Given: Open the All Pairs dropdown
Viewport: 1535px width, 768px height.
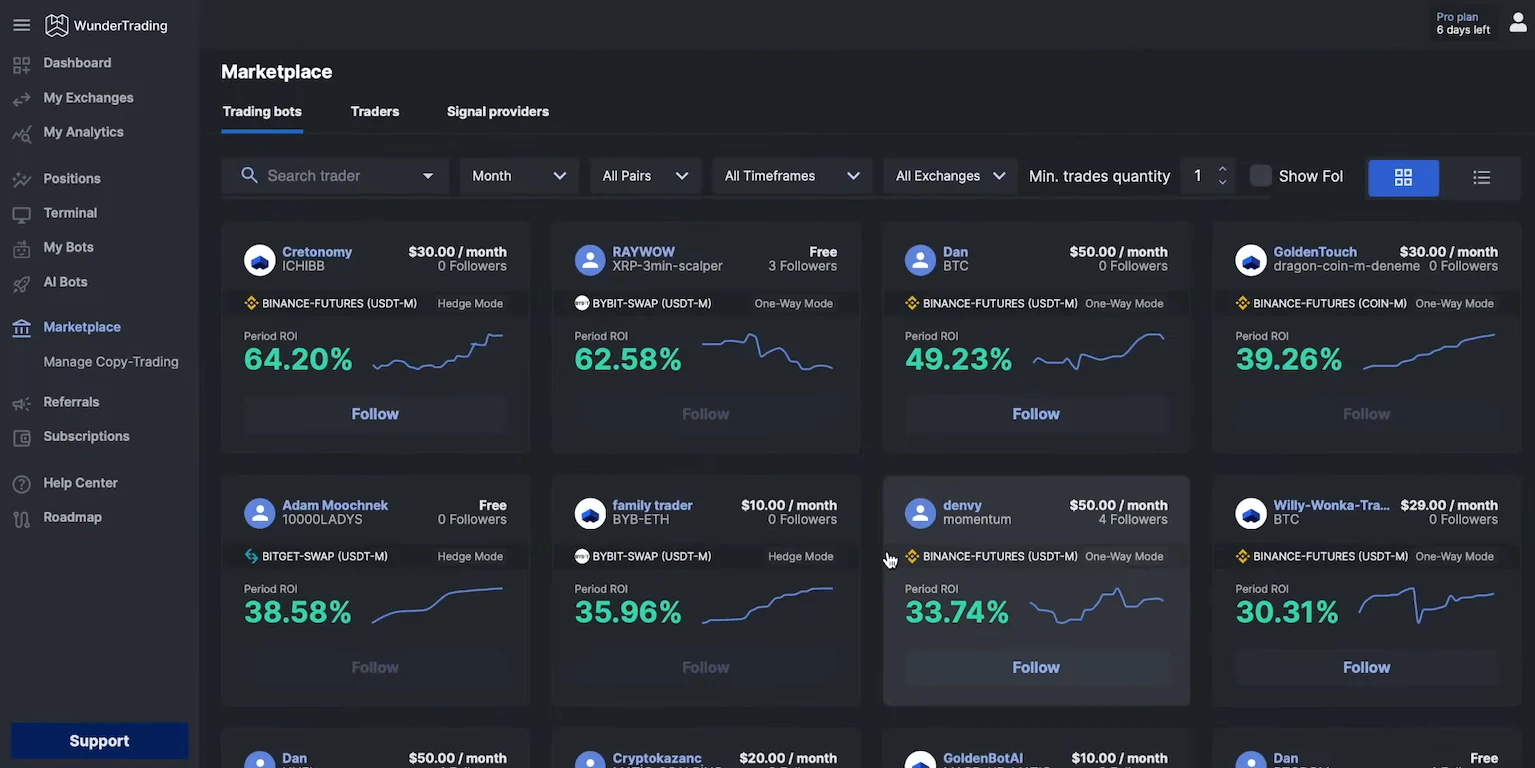Looking at the screenshot, I should click(645, 176).
